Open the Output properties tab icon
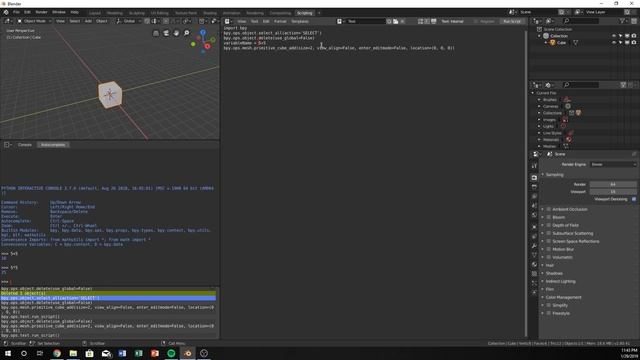Viewport: 640px width, 360px height. point(534,187)
